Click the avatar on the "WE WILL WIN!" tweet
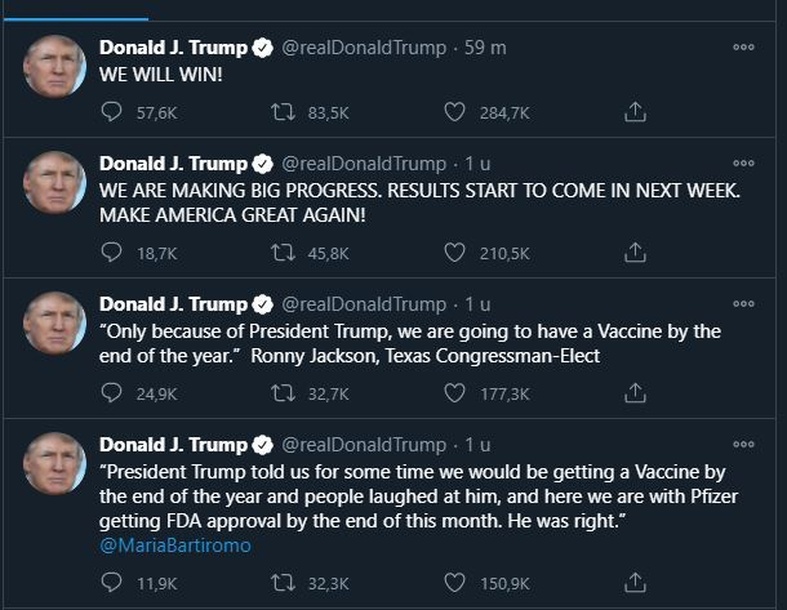Screen dimensions: 787x610 pyautogui.click(x=54, y=66)
